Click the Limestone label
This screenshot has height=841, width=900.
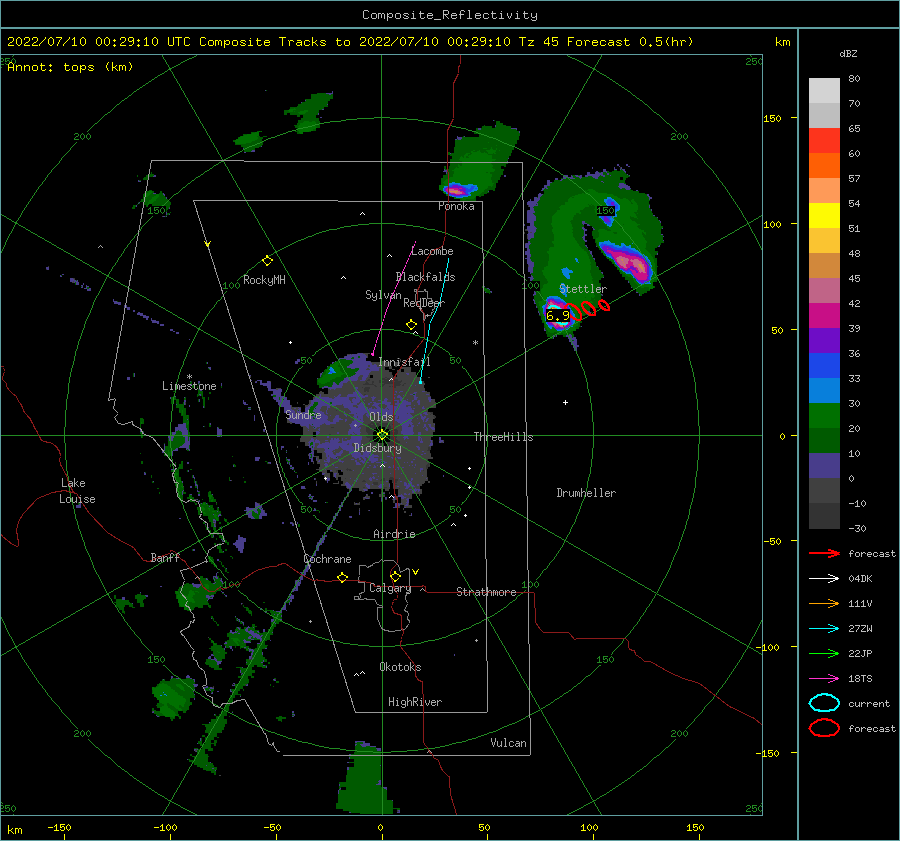(x=189, y=386)
